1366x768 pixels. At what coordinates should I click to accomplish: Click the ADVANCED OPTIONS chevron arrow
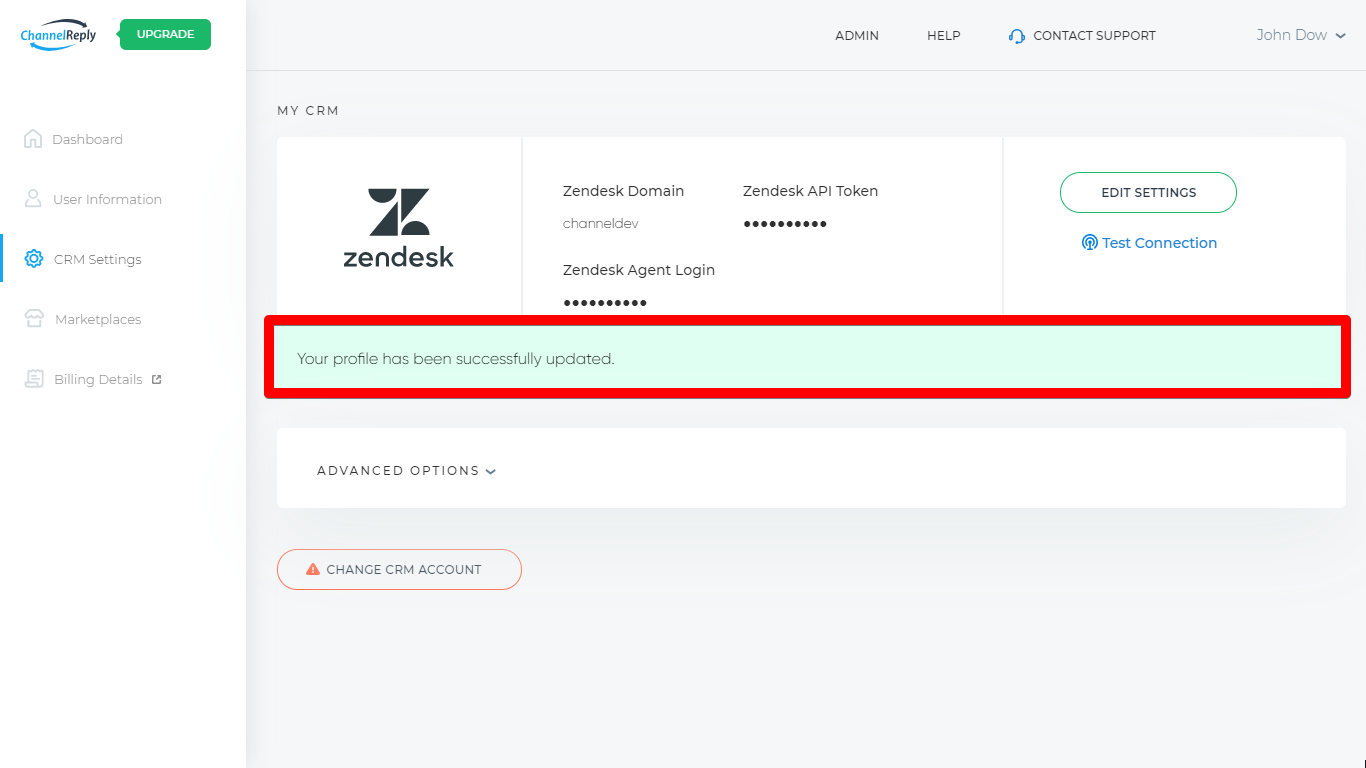(x=491, y=472)
